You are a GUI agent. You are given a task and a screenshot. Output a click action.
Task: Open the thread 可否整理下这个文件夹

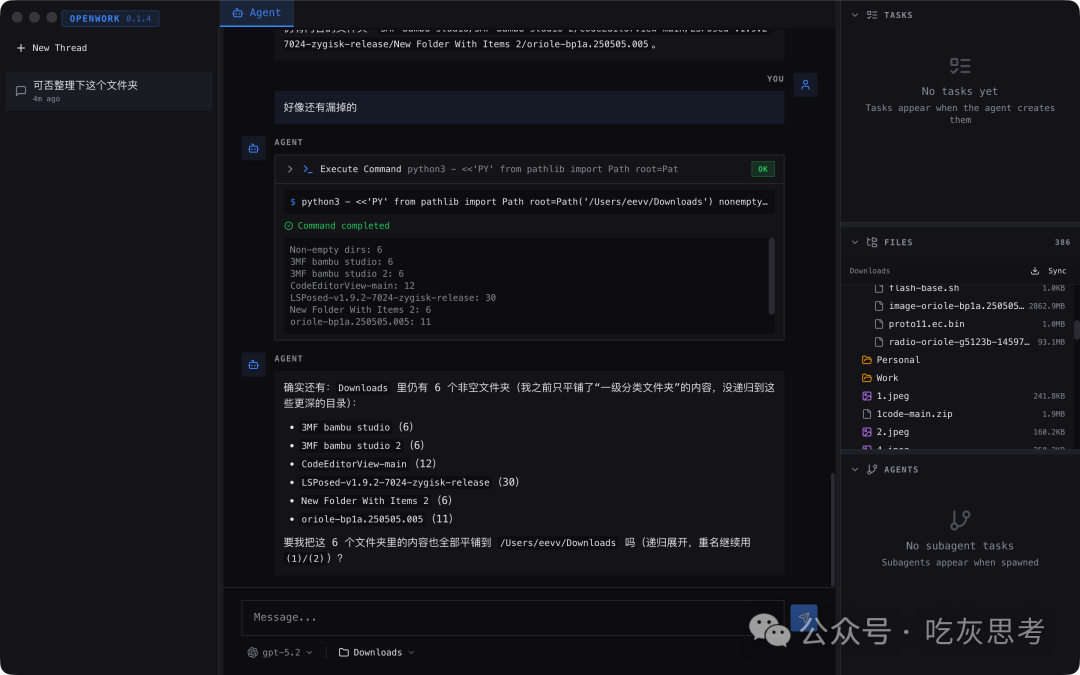pos(109,91)
